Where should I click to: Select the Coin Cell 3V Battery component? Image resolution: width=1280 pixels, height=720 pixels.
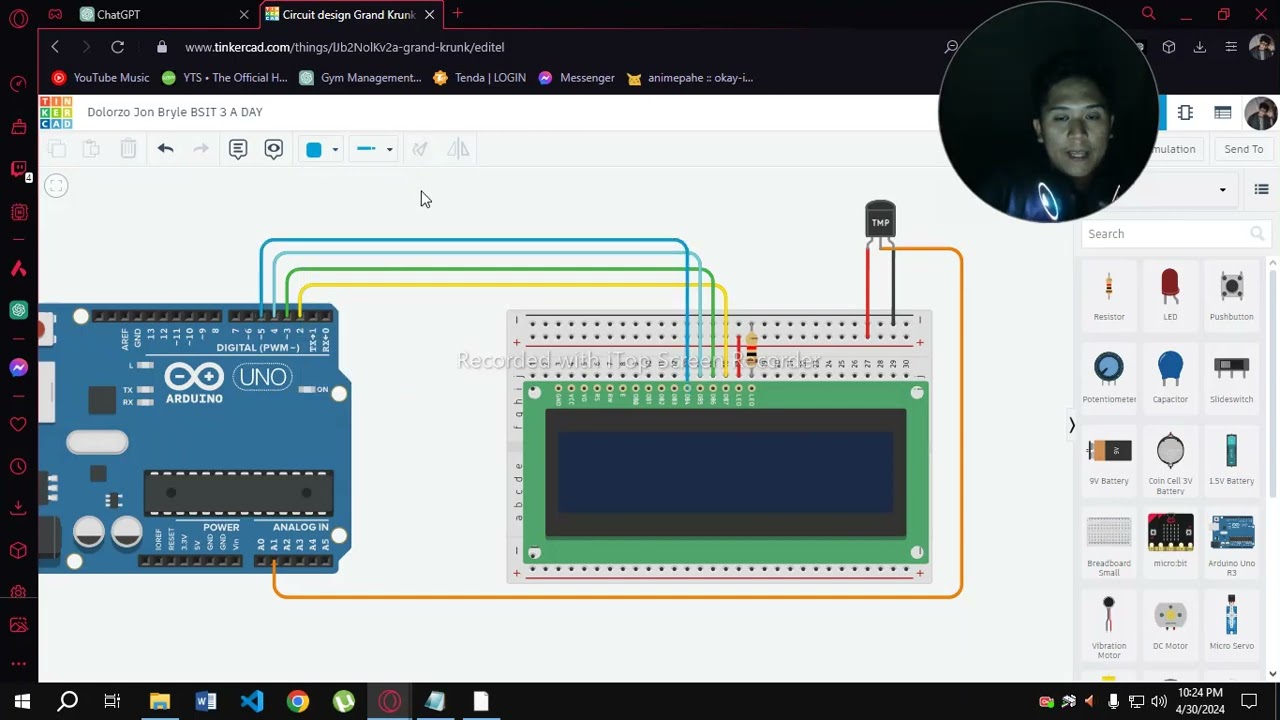tap(1170, 463)
